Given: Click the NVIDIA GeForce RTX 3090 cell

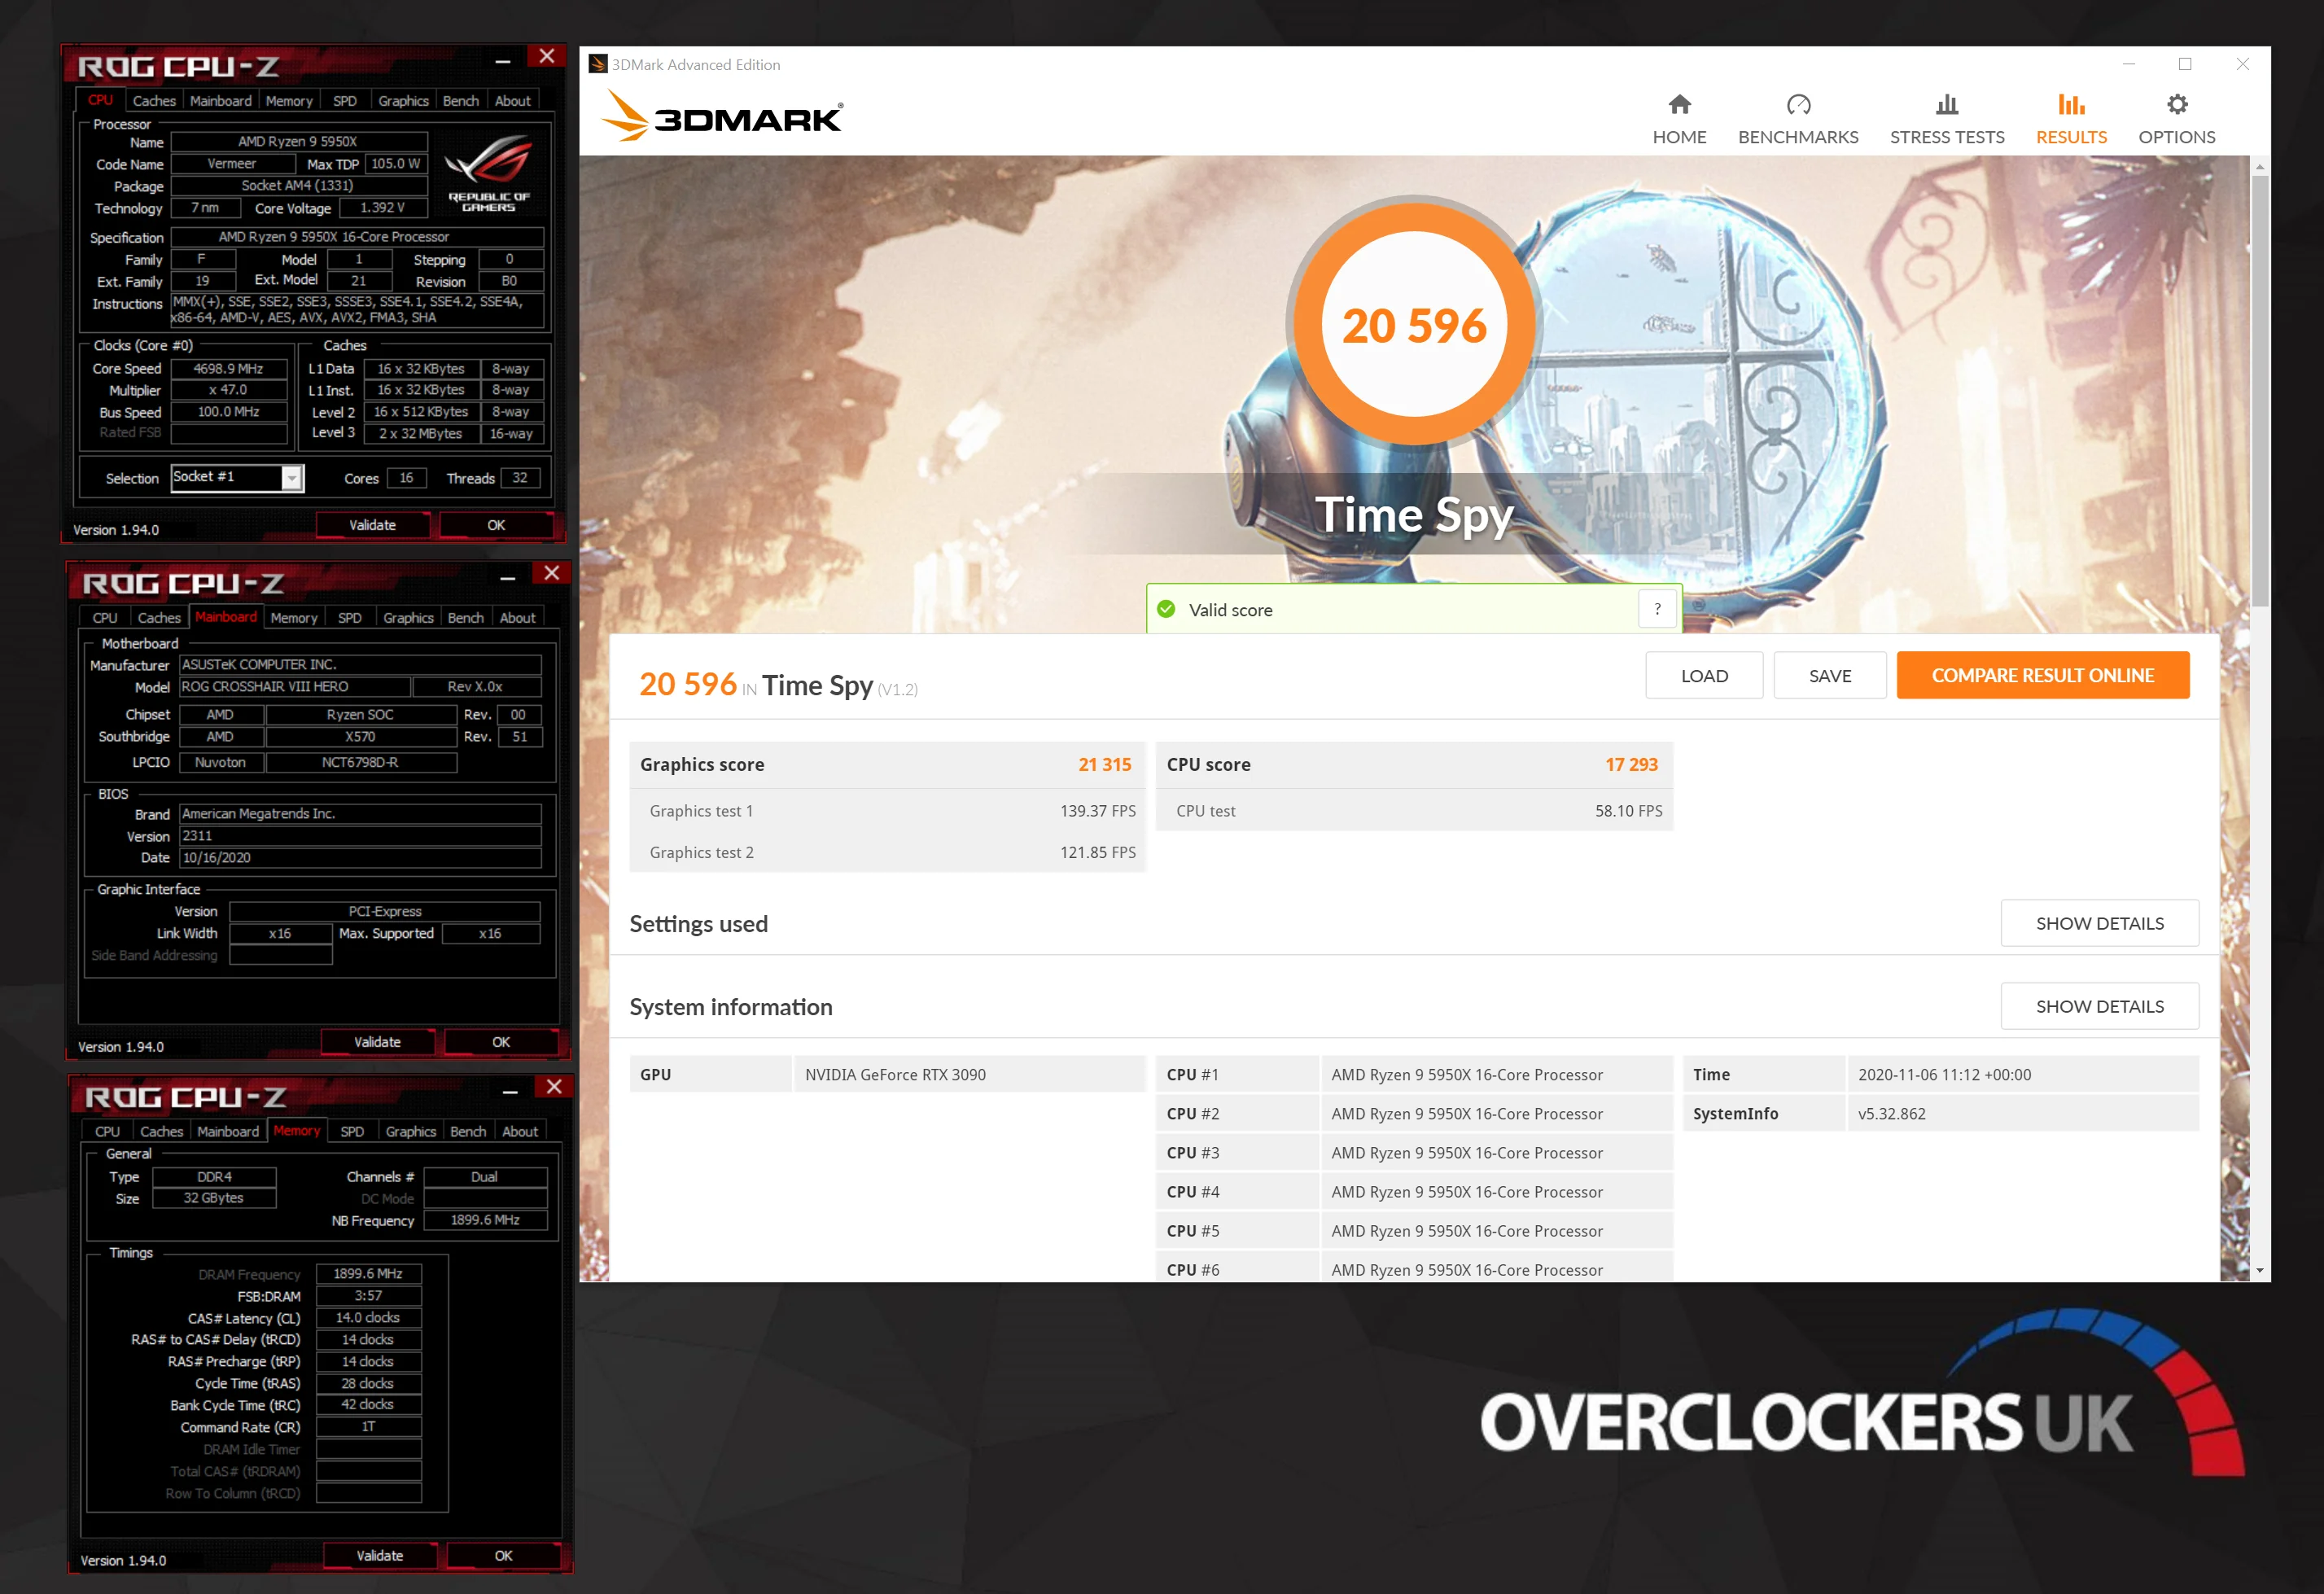Looking at the screenshot, I should coord(969,1074).
